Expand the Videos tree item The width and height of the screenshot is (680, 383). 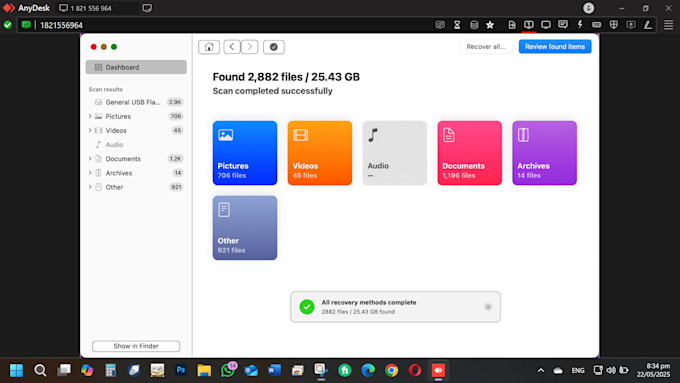click(90, 130)
